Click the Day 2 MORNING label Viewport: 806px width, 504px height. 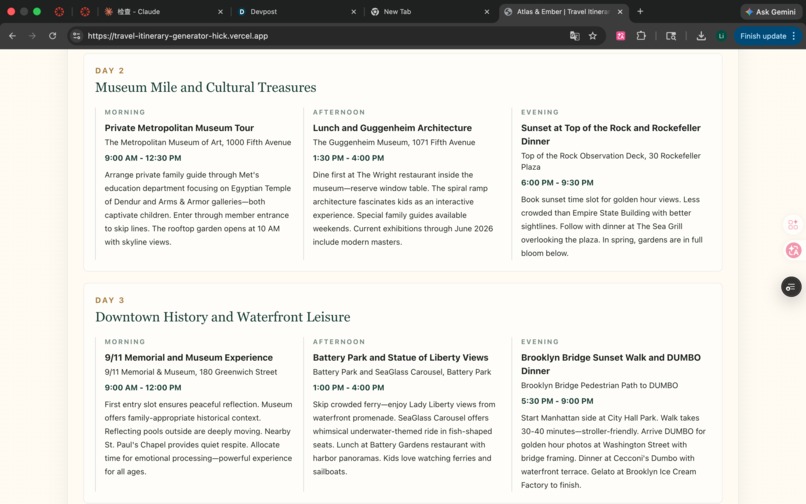pos(125,112)
